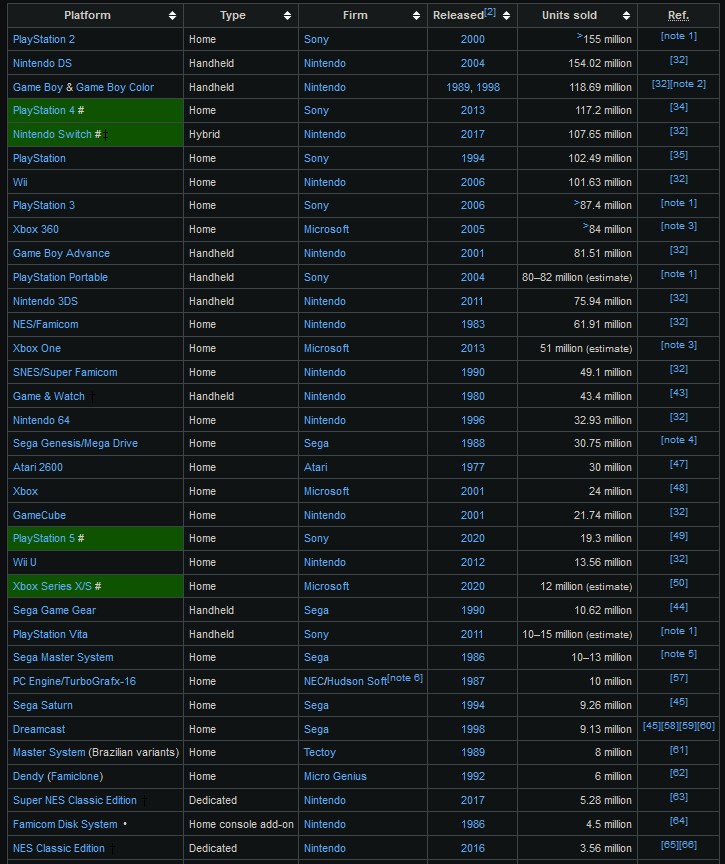Open [note 5] for Sega Master System
The image size is (725, 864).
[x=679, y=654]
